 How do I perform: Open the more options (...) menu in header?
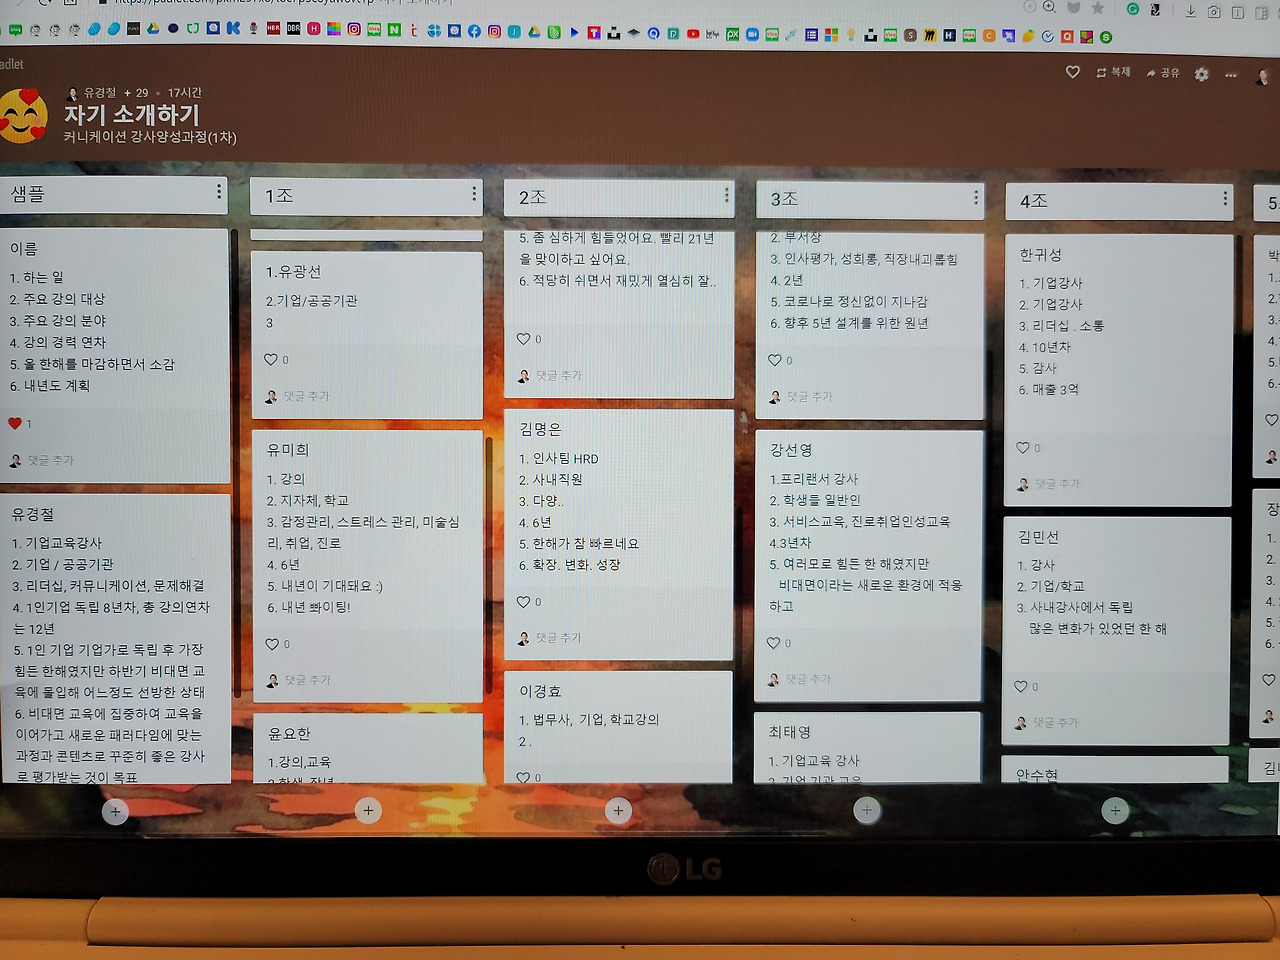(x=1231, y=73)
